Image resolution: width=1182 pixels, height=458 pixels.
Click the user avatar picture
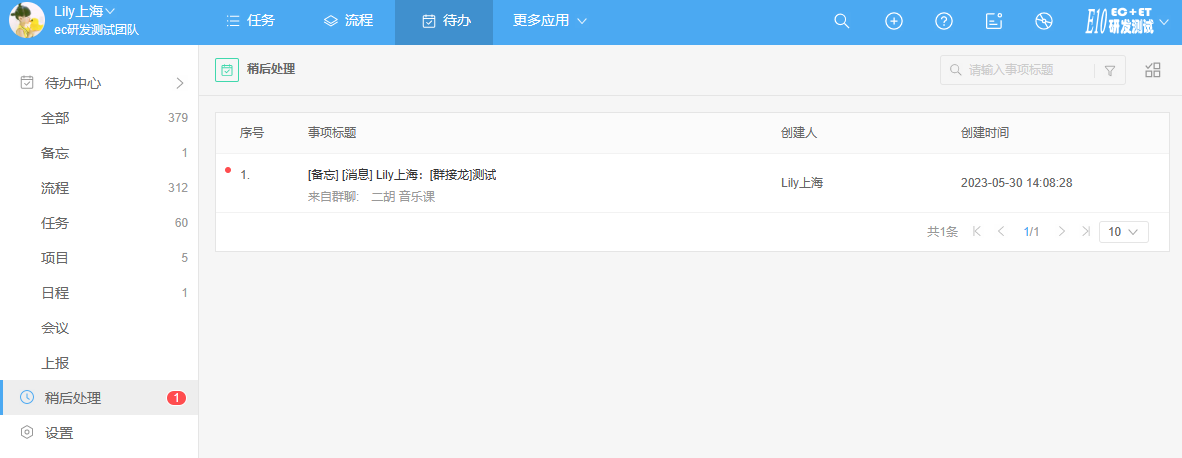point(26,21)
